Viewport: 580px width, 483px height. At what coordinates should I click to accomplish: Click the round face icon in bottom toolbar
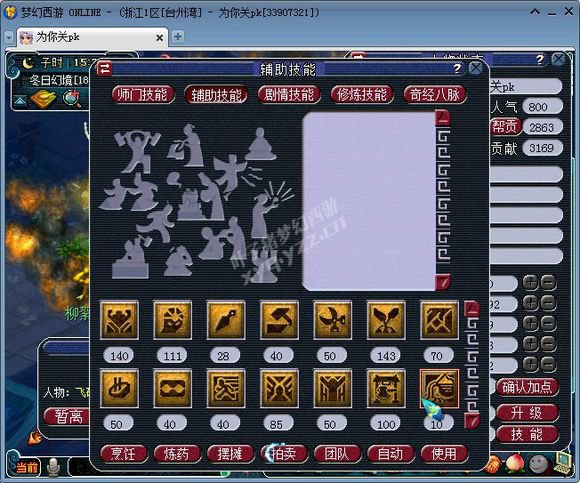538,463
